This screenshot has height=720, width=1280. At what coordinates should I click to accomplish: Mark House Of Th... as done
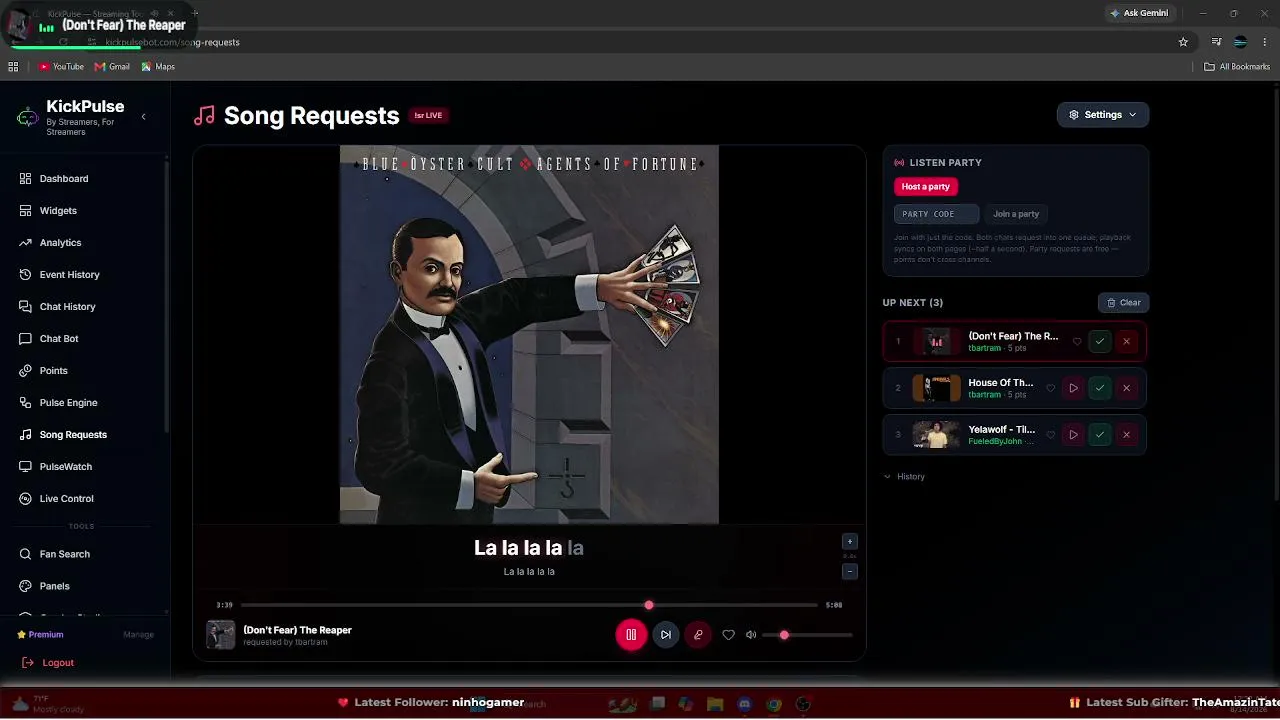click(x=1100, y=388)
